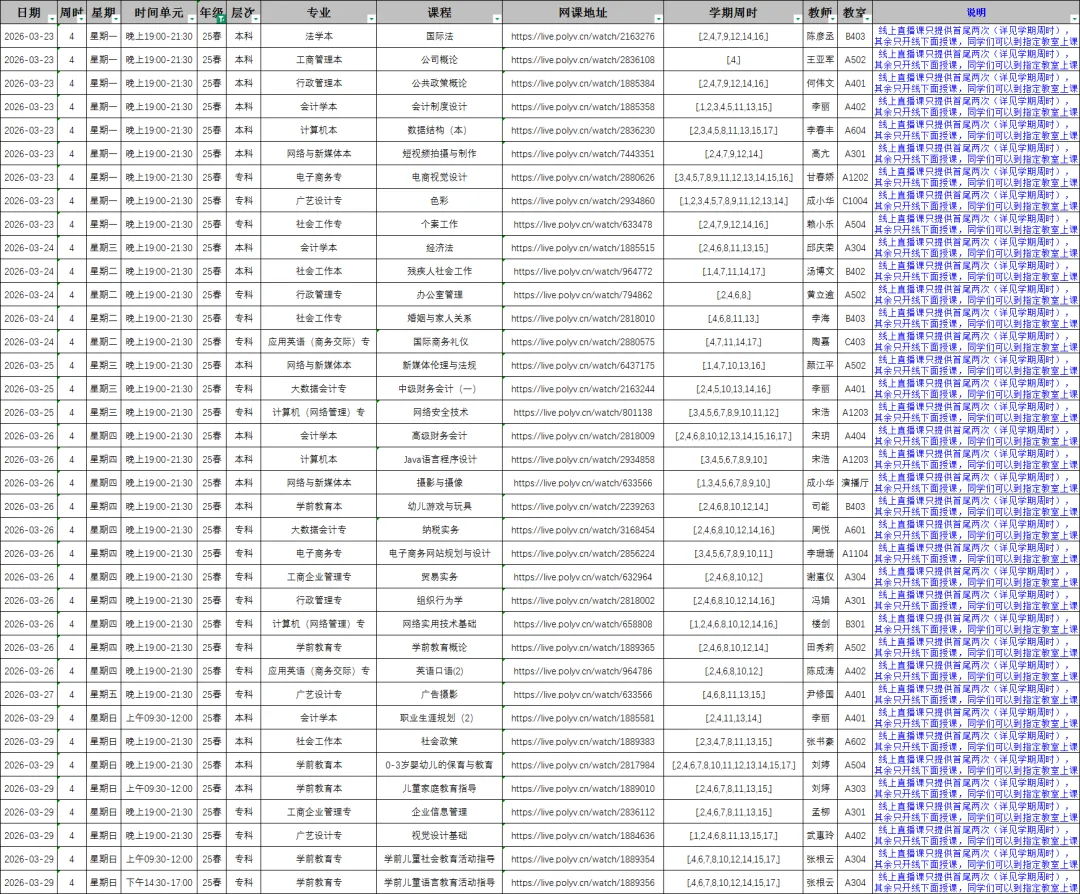Select 下午14:30-17:00 time cell
The image size is (1080, 894).
tap(159, 882)
